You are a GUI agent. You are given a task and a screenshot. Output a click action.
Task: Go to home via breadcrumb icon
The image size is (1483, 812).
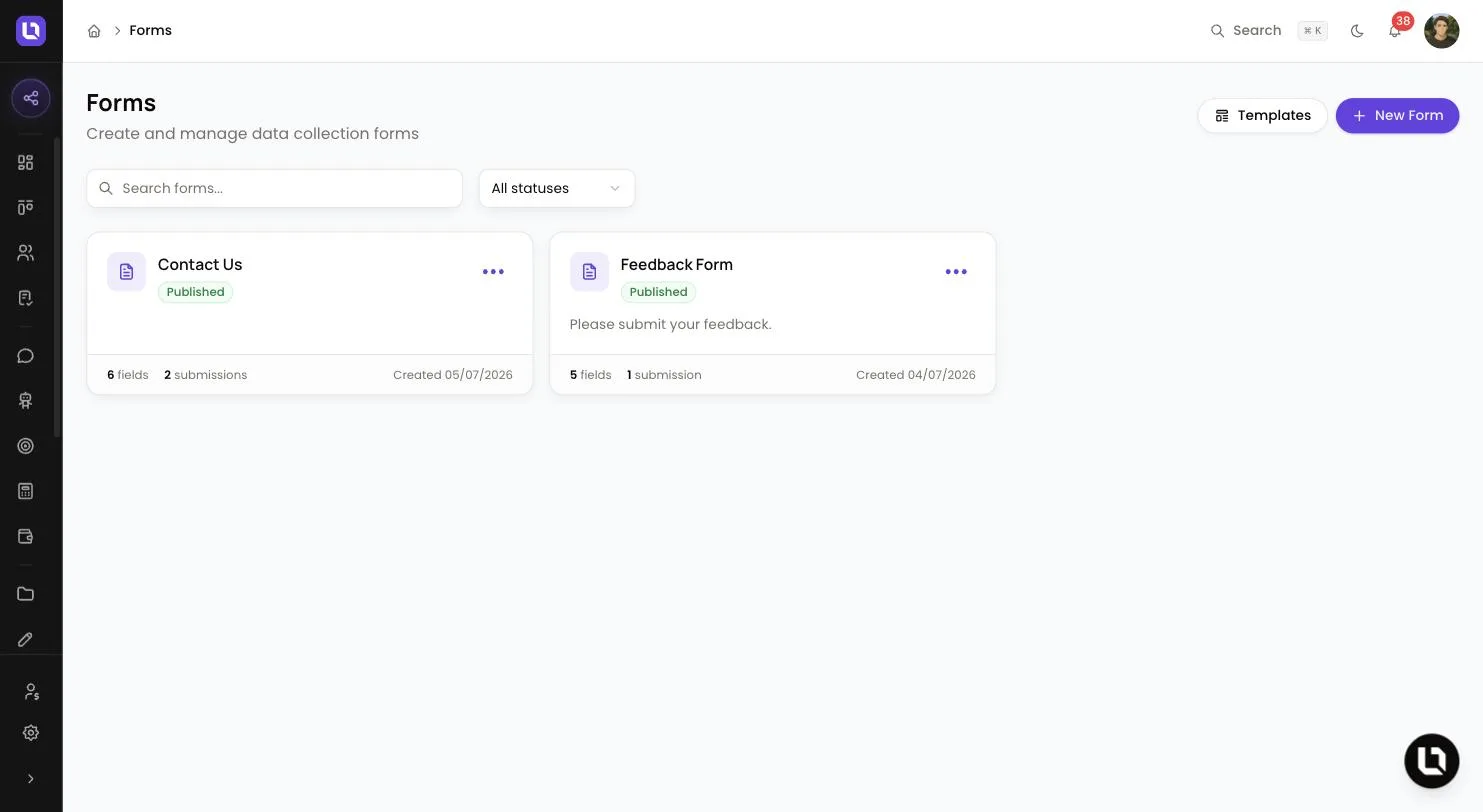[94, 31]
